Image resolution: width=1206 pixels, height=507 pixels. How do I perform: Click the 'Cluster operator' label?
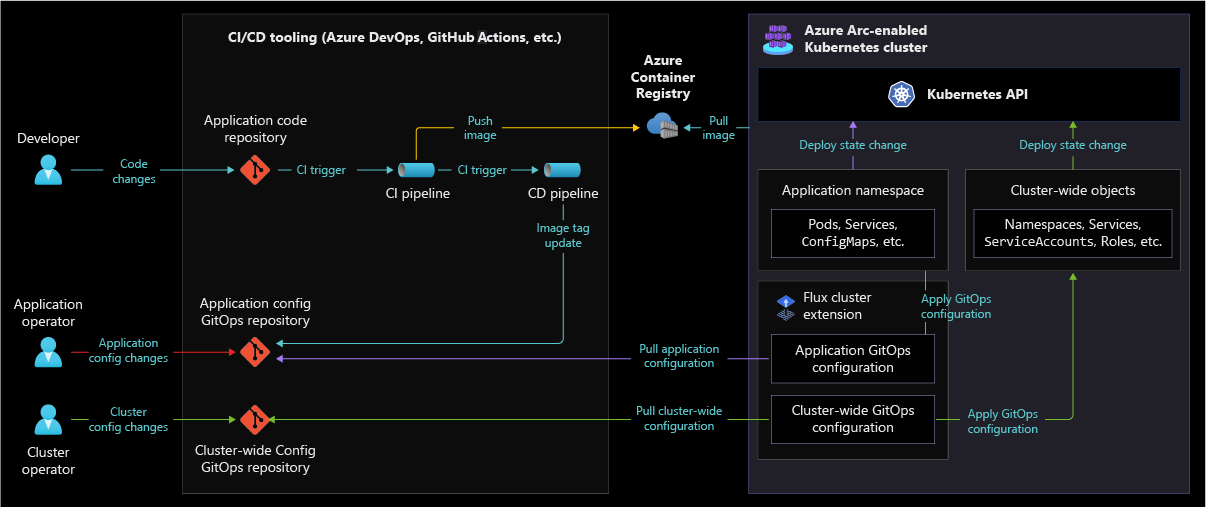tap(48, 461)
